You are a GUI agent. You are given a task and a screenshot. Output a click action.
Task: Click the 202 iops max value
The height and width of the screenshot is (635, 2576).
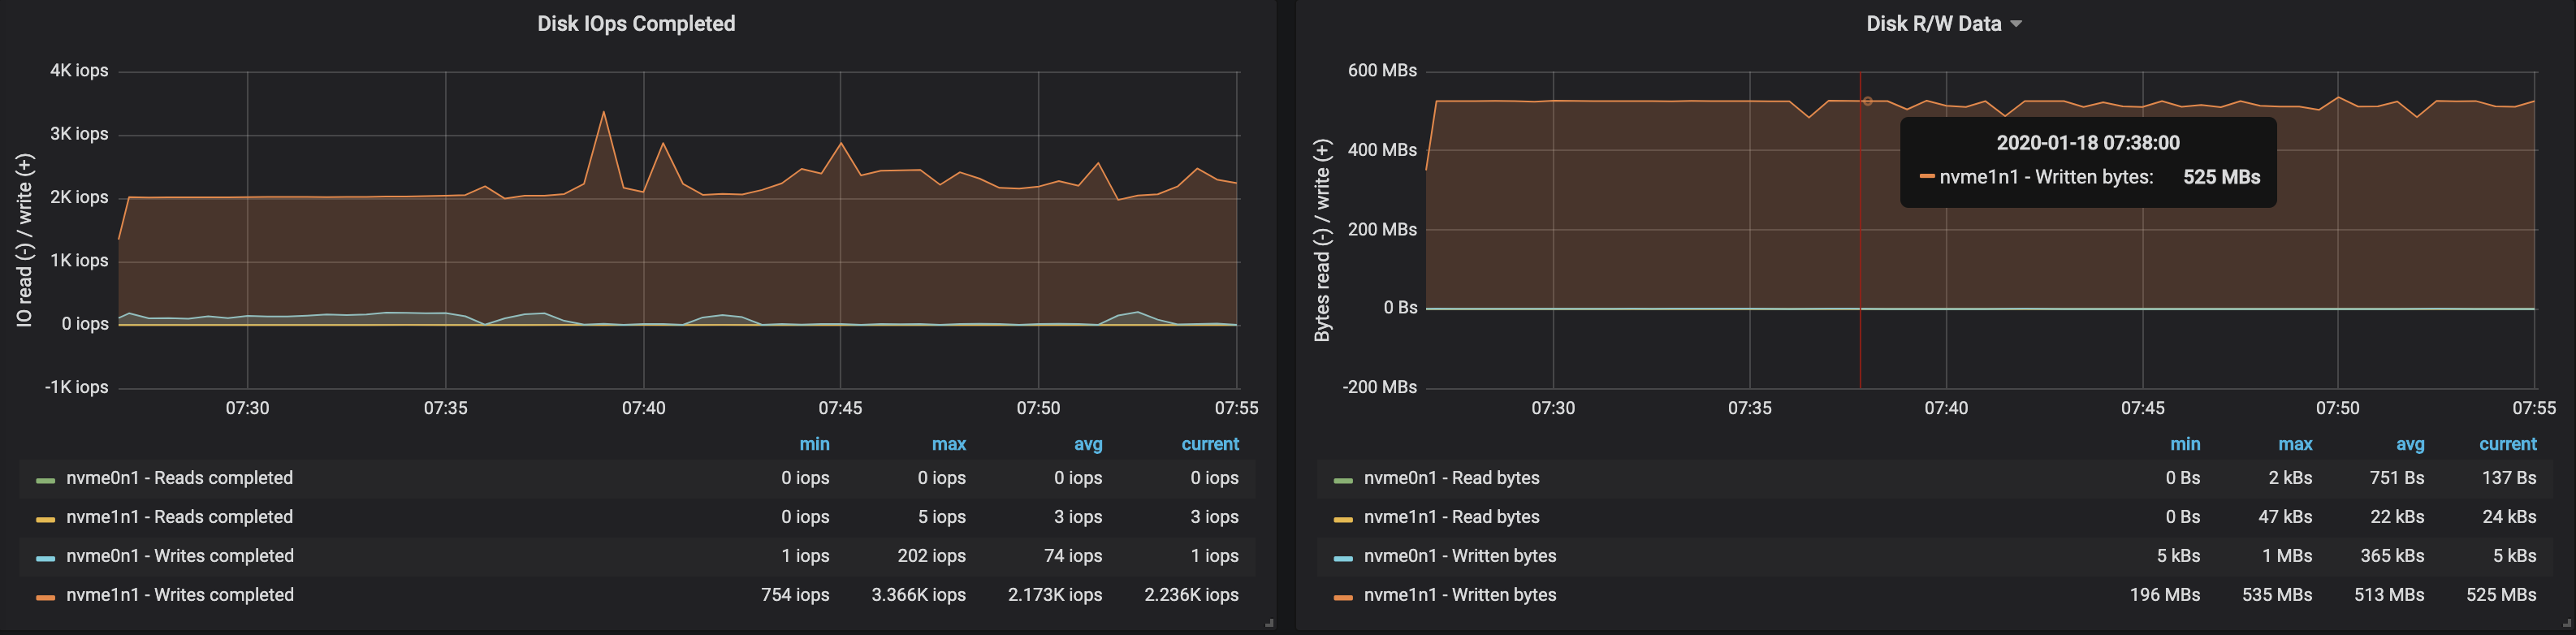(931, 556)
